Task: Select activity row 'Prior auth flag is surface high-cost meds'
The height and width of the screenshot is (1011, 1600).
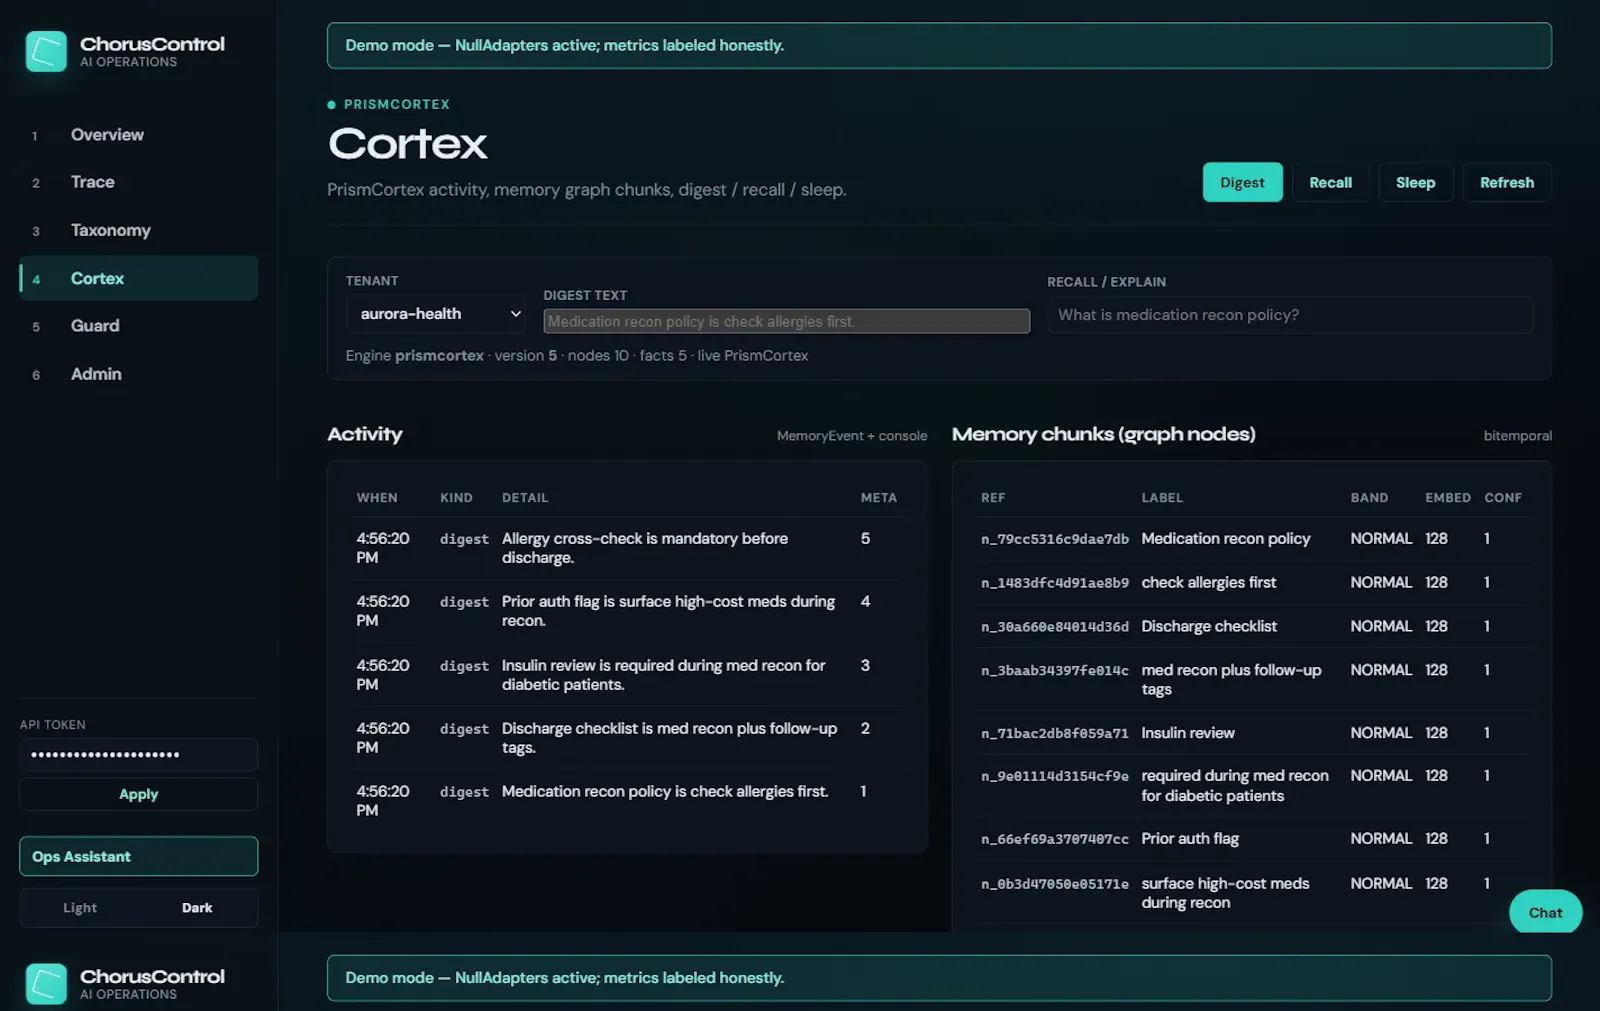Action: [627, 611]
